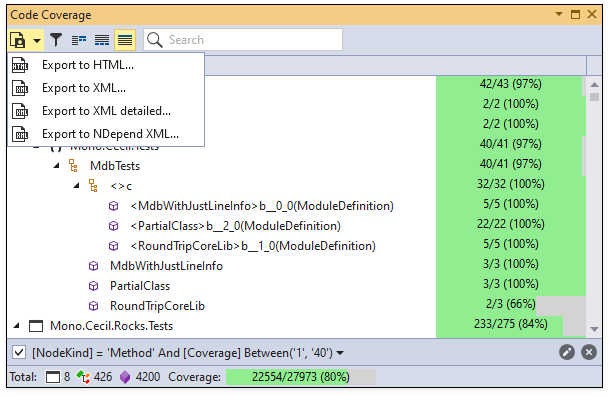Remove the filter with the X icon
Image resolution: width=609 pixels, height=396 pixels.
(589, 353)
